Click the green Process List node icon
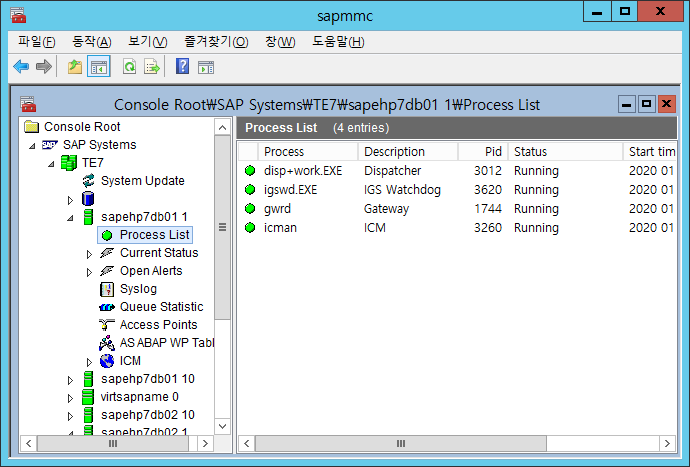The height and width of the screenshot is (467, 690). 107,235
